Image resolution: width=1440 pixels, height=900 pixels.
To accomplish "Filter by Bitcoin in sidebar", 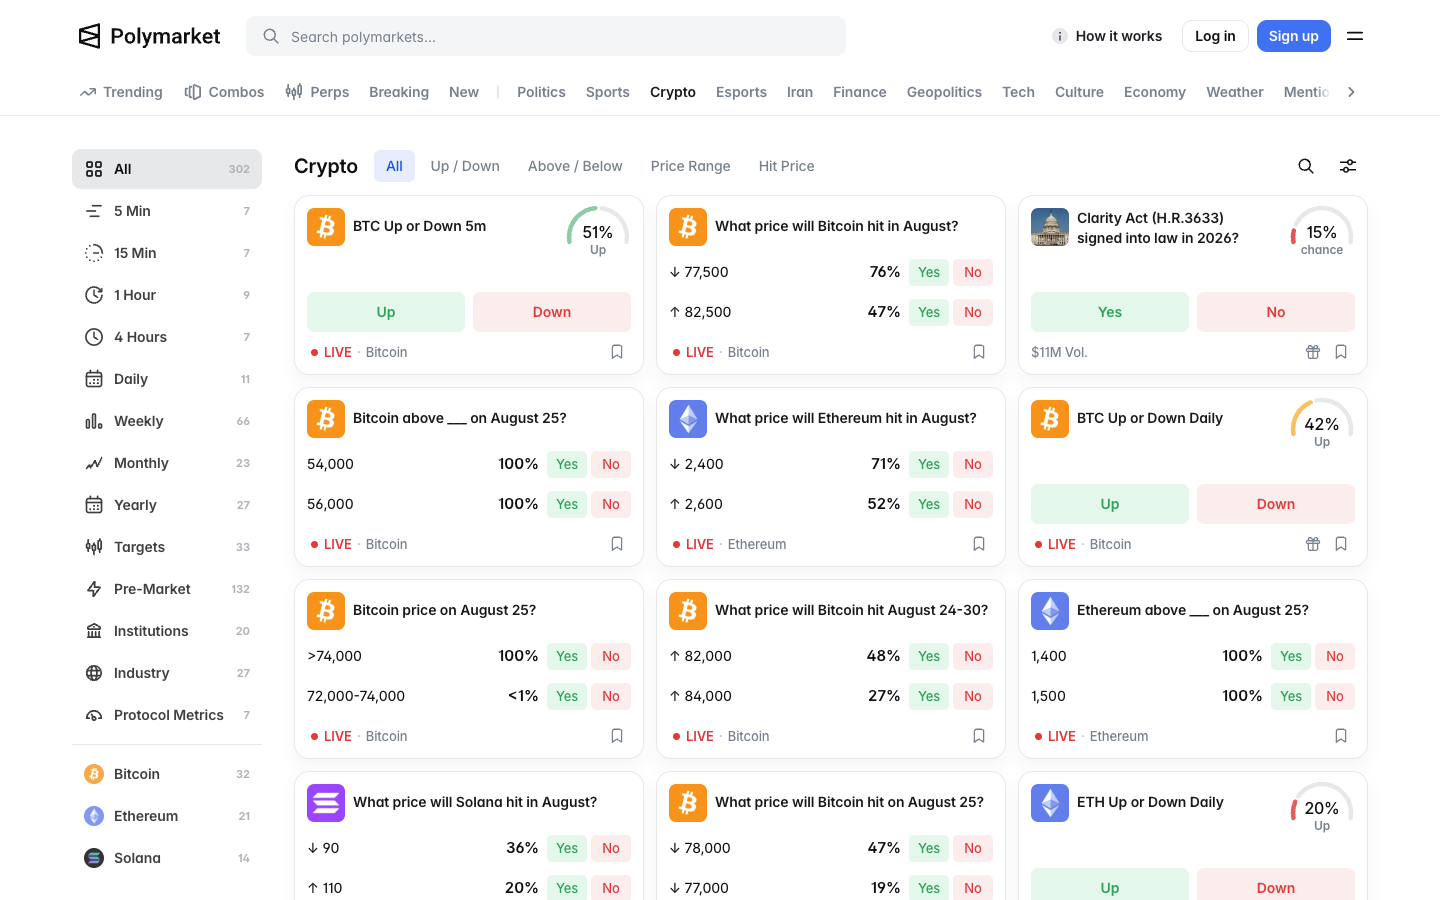I will (x=167, y=774).
